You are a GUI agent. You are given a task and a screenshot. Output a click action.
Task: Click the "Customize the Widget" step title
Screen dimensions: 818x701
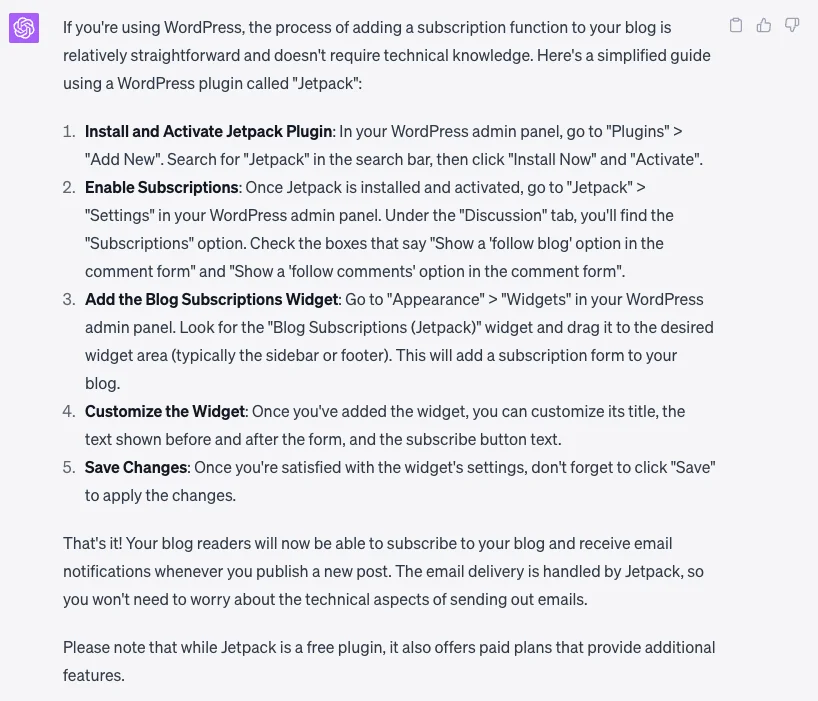point(165,411)
